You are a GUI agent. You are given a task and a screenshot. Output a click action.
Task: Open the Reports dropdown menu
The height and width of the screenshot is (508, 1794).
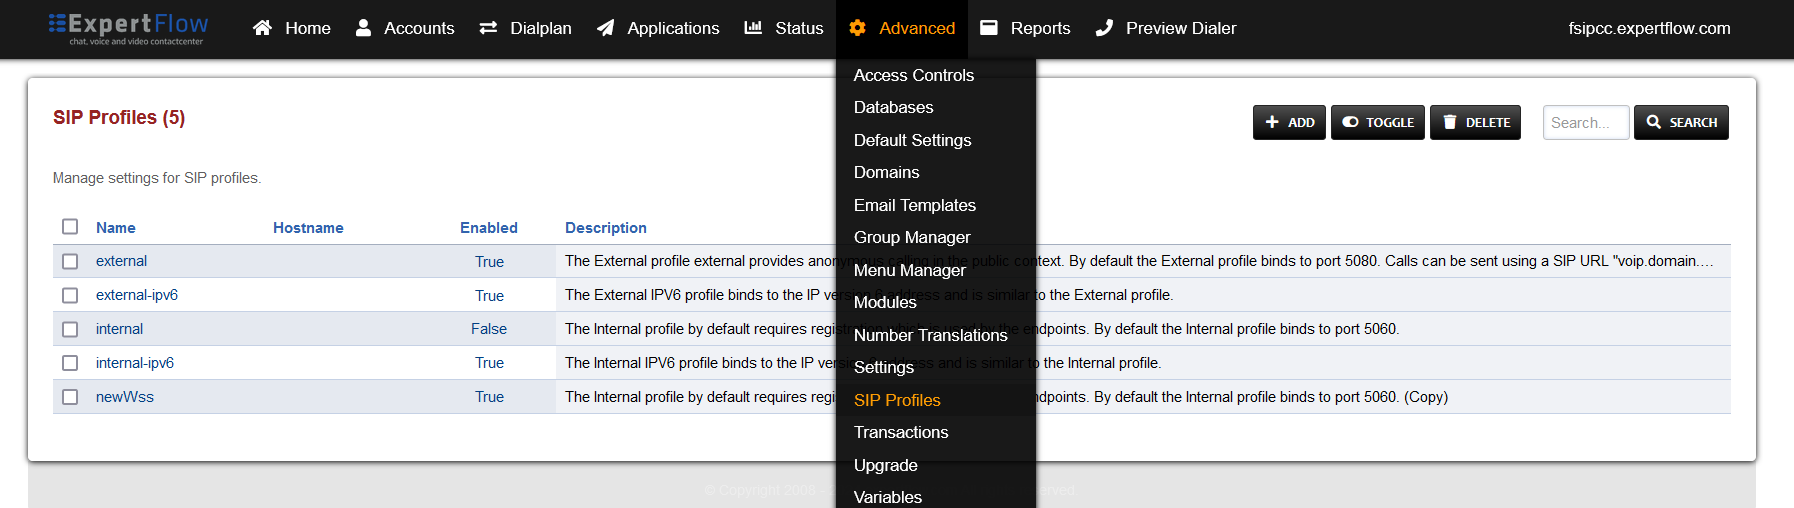point(1025,28)
